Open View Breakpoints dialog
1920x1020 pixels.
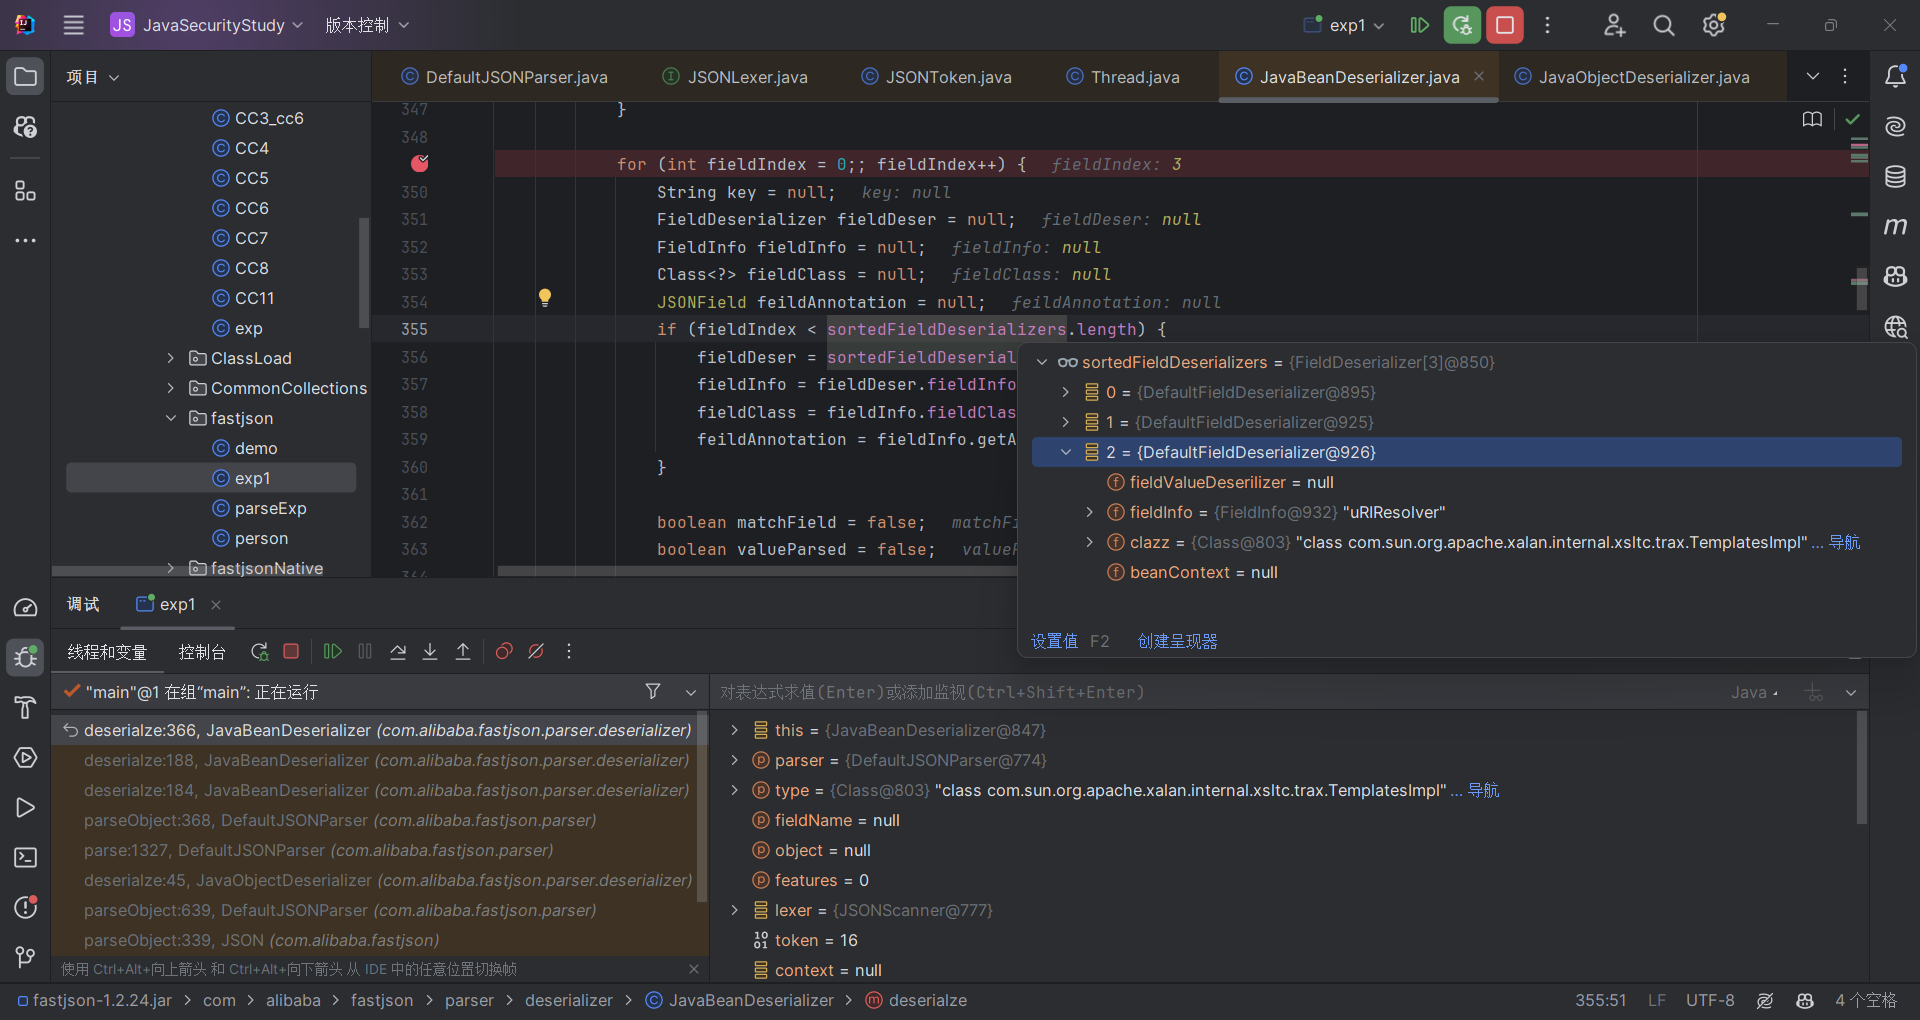pyautogui.click(x=504, y=652)
